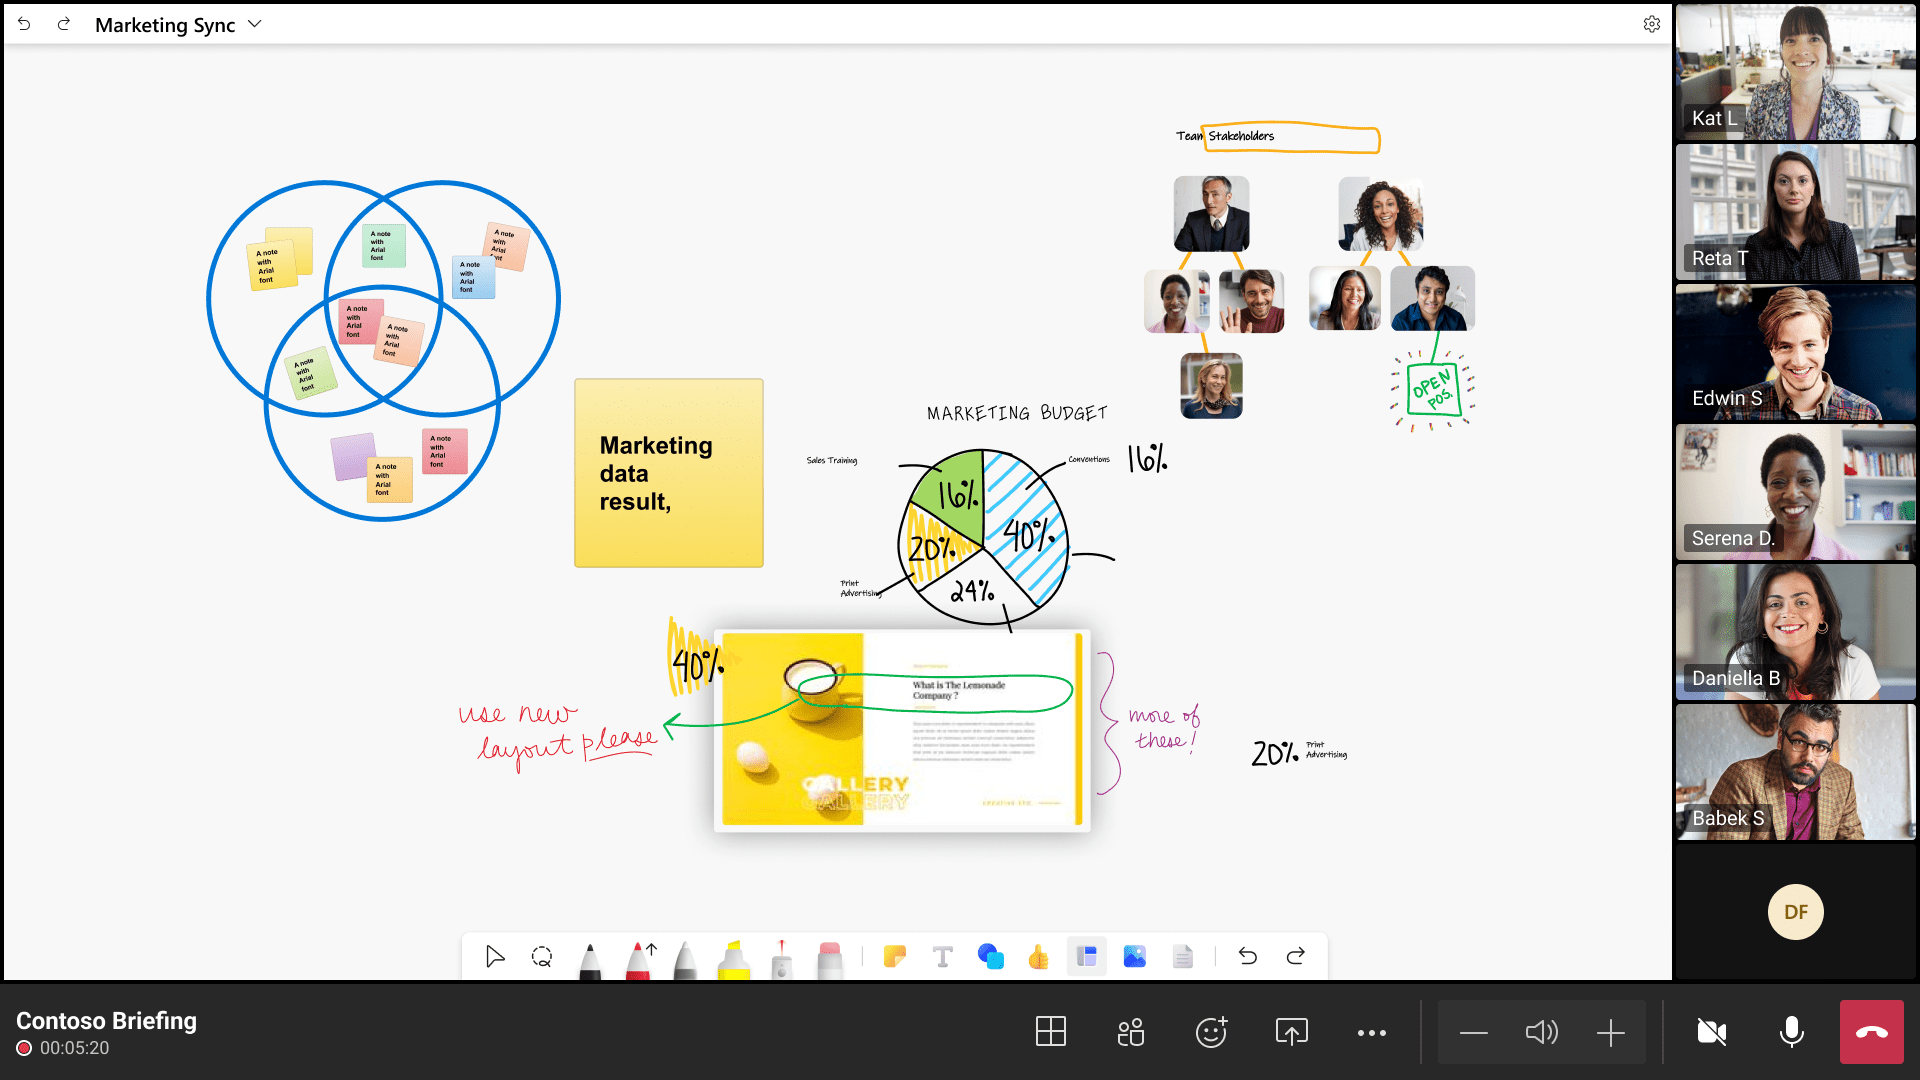
Task: Open the more options ellipsis menu
Action: pos(1371,1032)
